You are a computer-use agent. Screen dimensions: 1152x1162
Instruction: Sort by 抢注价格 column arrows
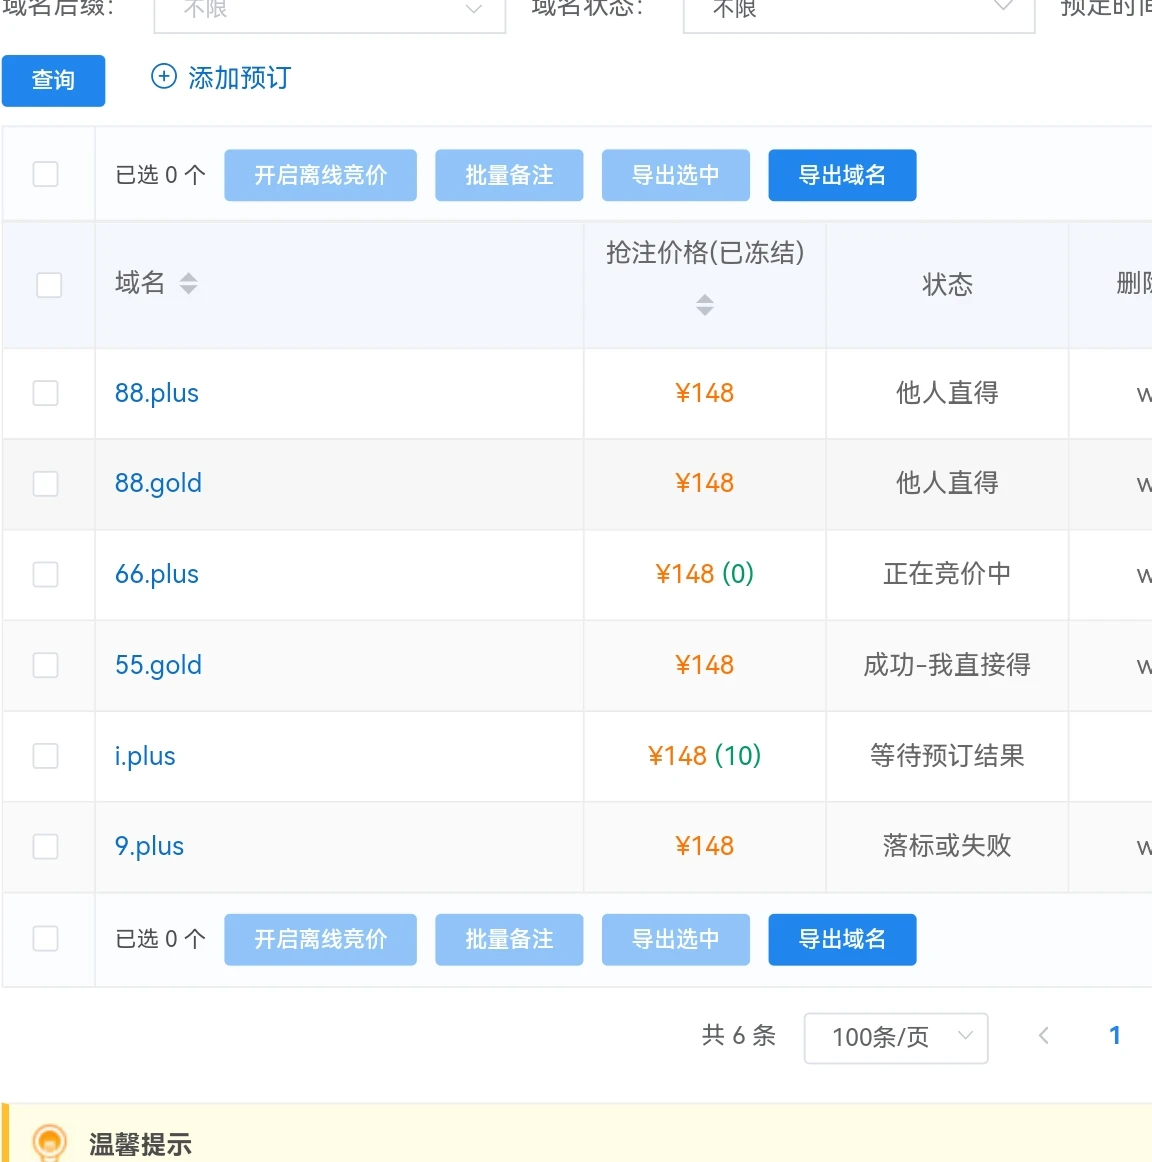705,305
